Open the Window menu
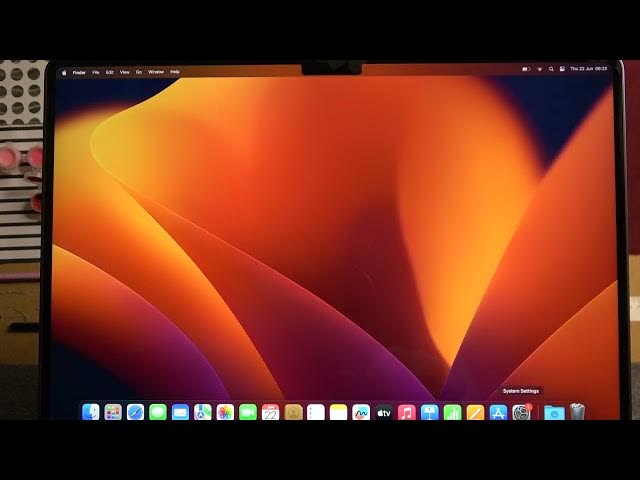 156,72
